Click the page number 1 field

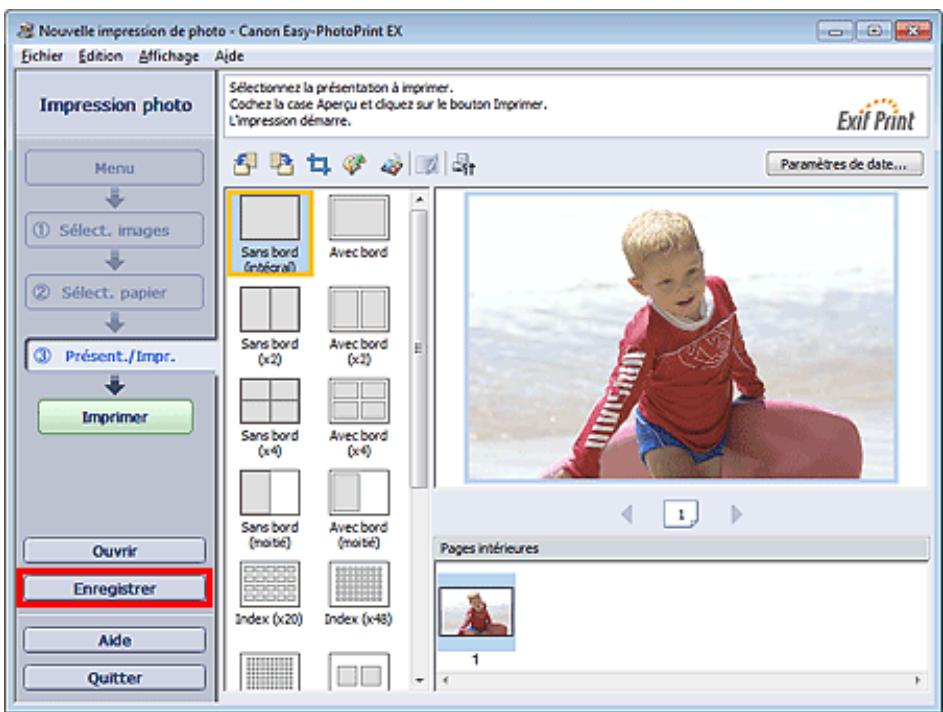(681, 514)
